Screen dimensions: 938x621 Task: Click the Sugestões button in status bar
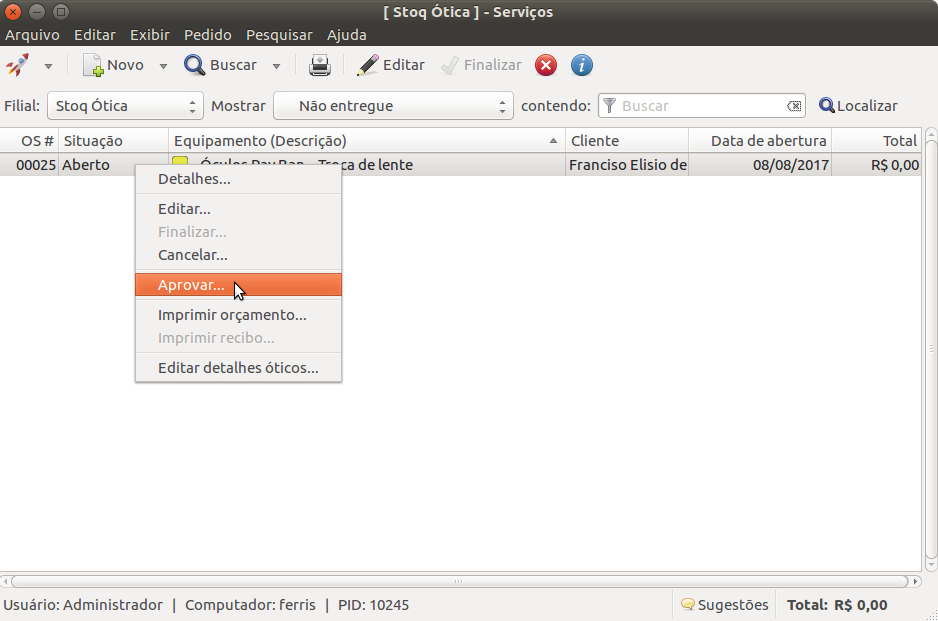[724, 605]
